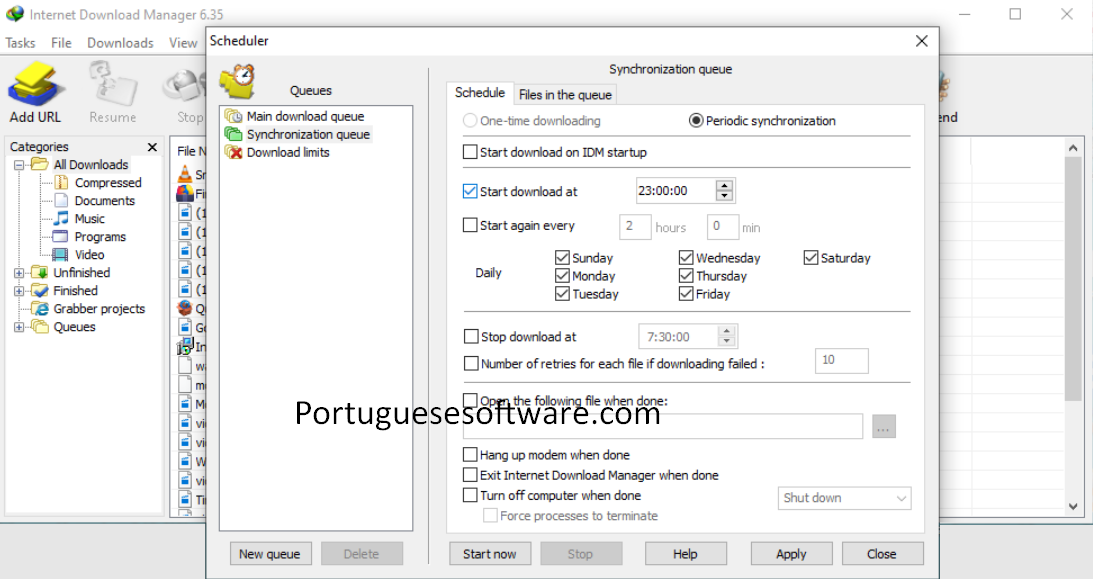1093x579 pixels.
Task: Click the Apply button
Action: tap(791, 553)
